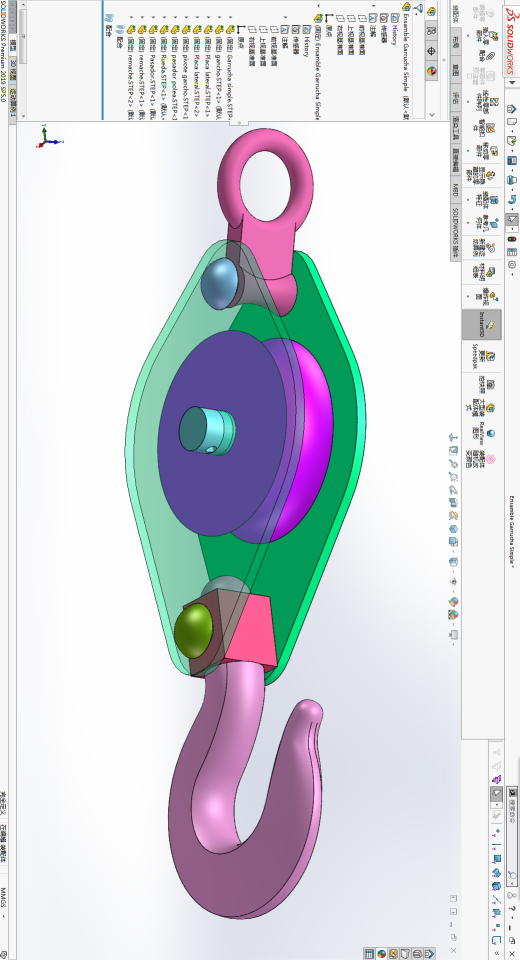Image resolution: width=520 pixels, height=960 pixels.
Task: Click the Rebuild traffic light icon
Action: (x=511, y=239)
